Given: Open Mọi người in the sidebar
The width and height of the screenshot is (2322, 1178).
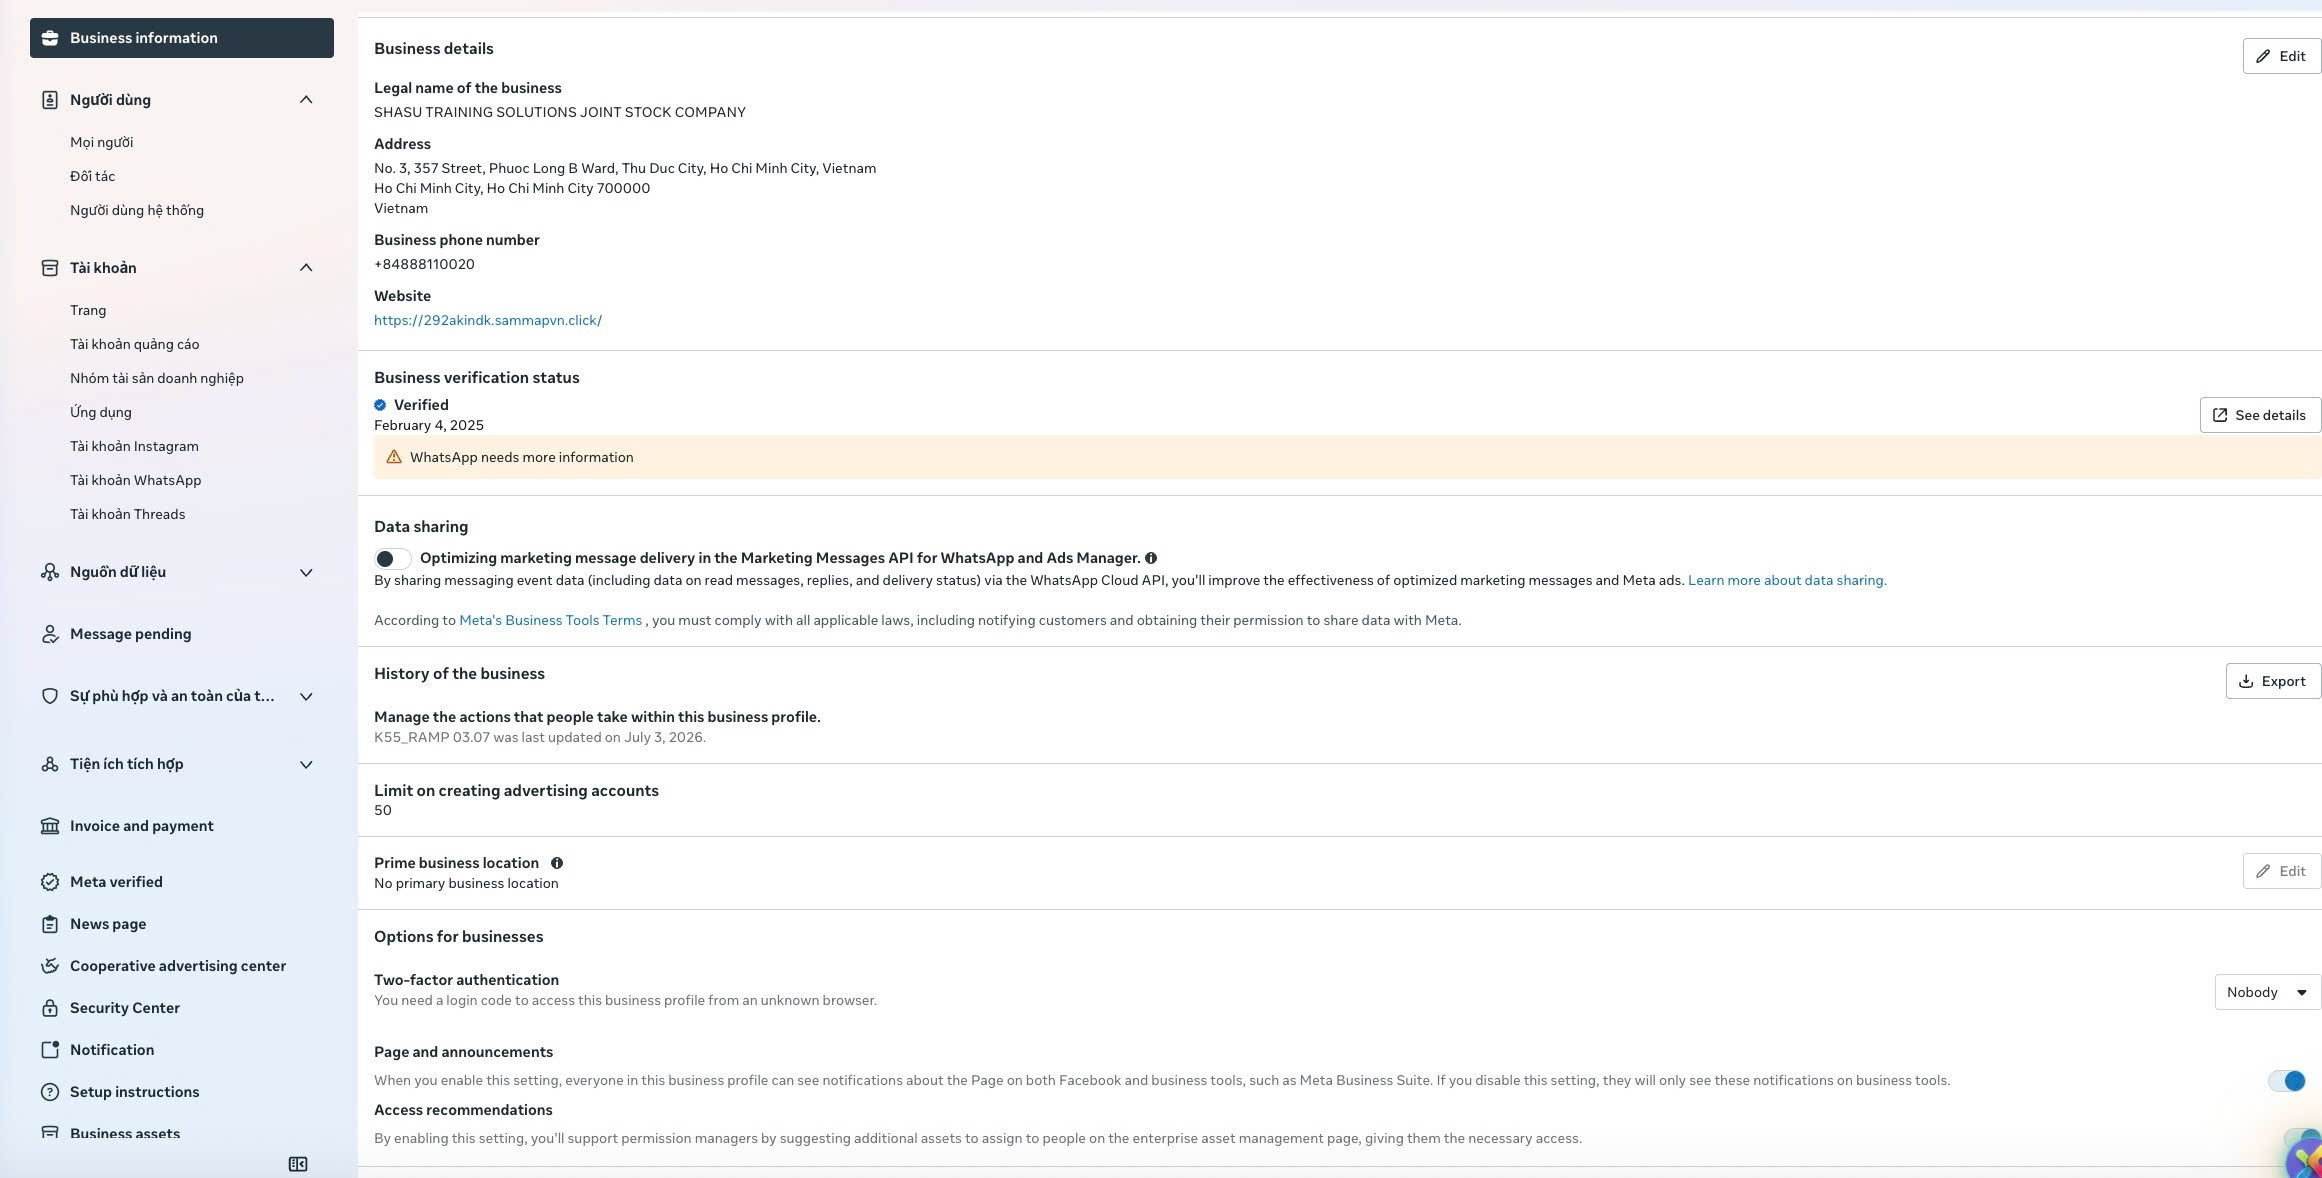Looking at the screenshot, I should coord(102,142).
